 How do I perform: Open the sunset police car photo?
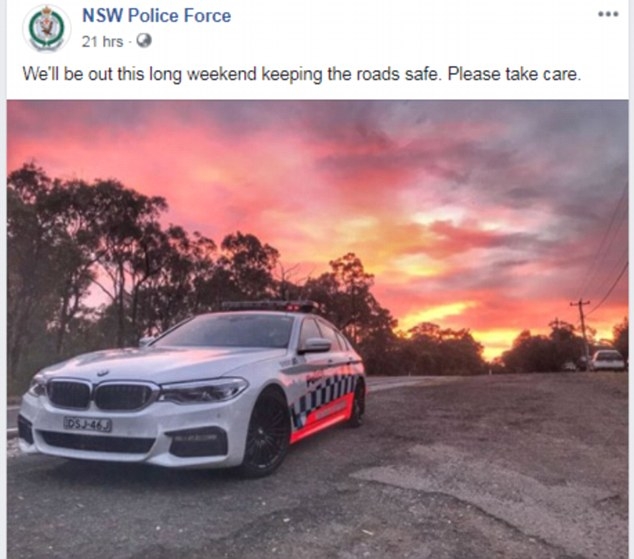pos(317,329)
